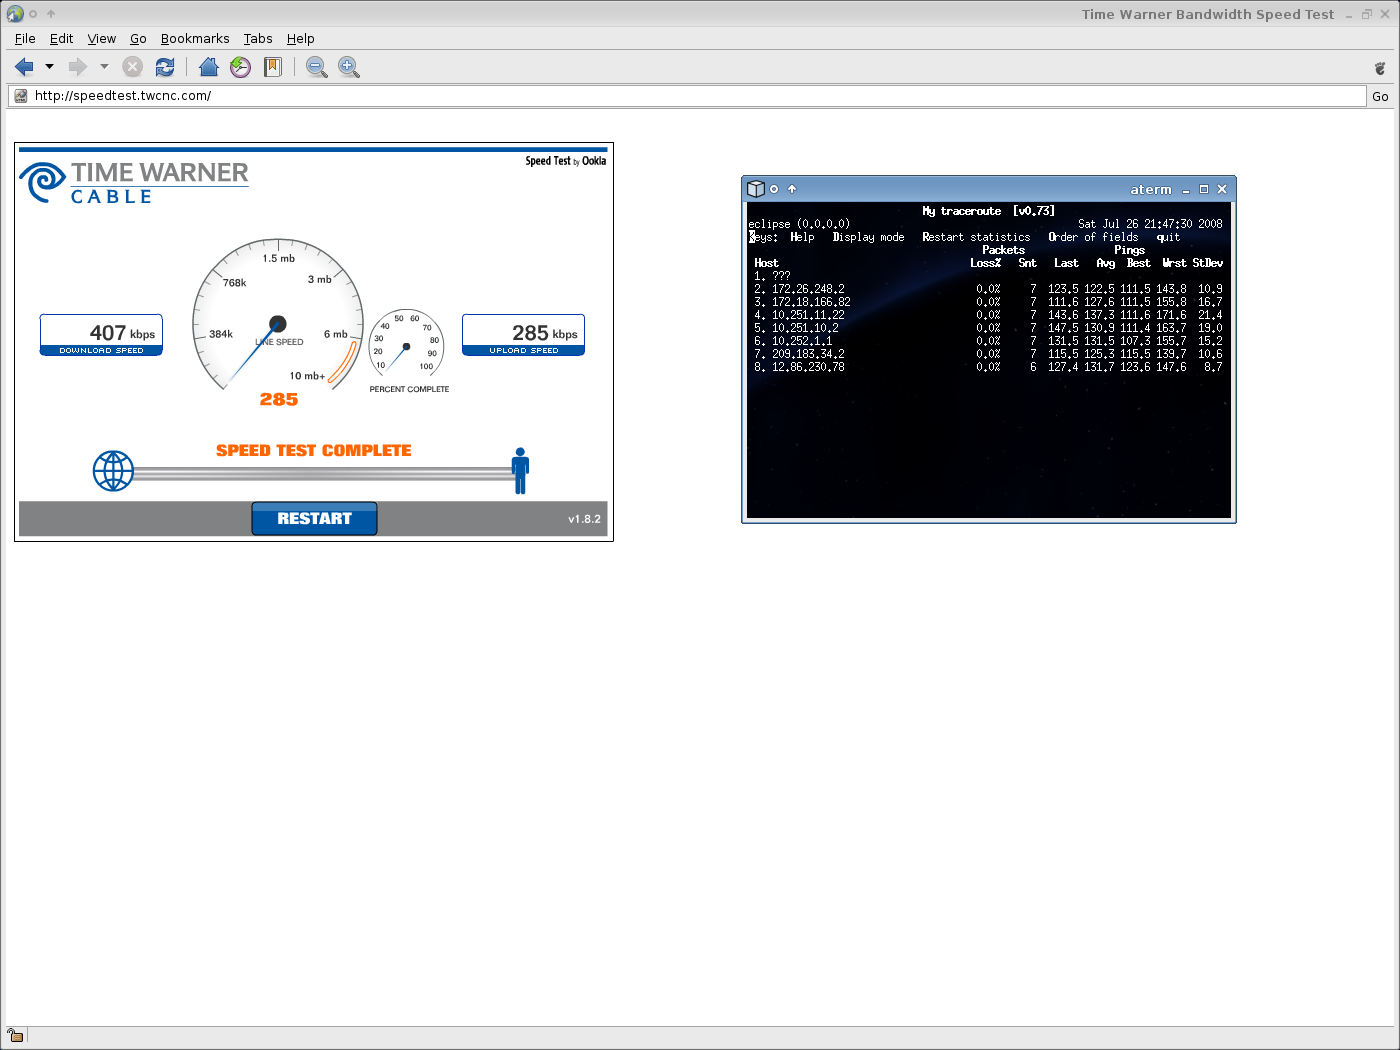Viewport: 1400px width, 1050px height.
Task: Click the blue person icon in the speed test
Action: (x=520, y=471)
